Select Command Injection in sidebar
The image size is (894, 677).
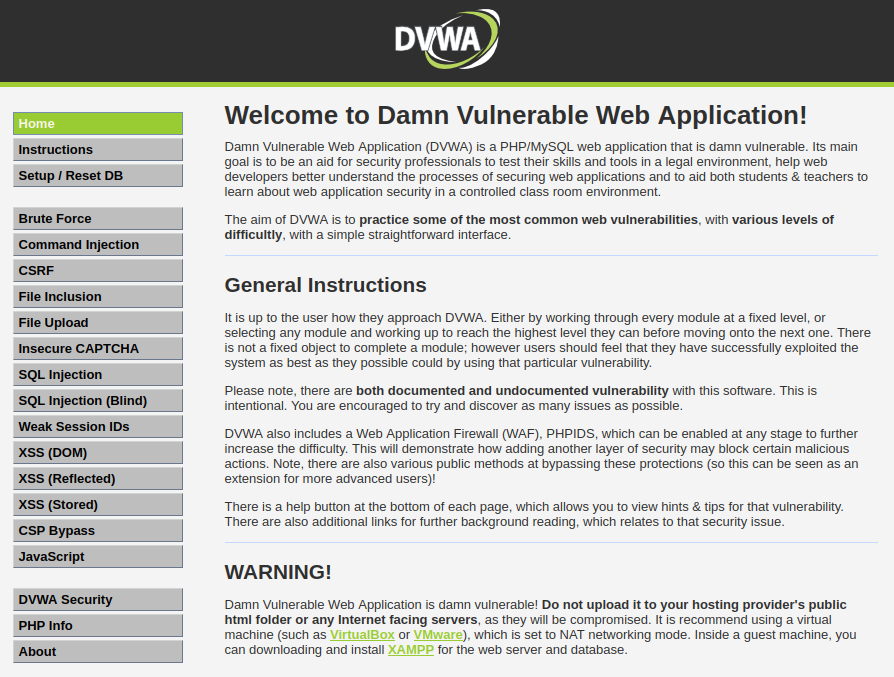(98, 245)
